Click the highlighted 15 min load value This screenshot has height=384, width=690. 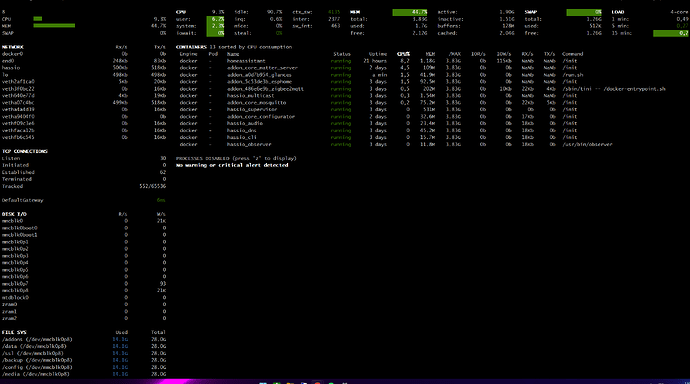coord(671,33)
